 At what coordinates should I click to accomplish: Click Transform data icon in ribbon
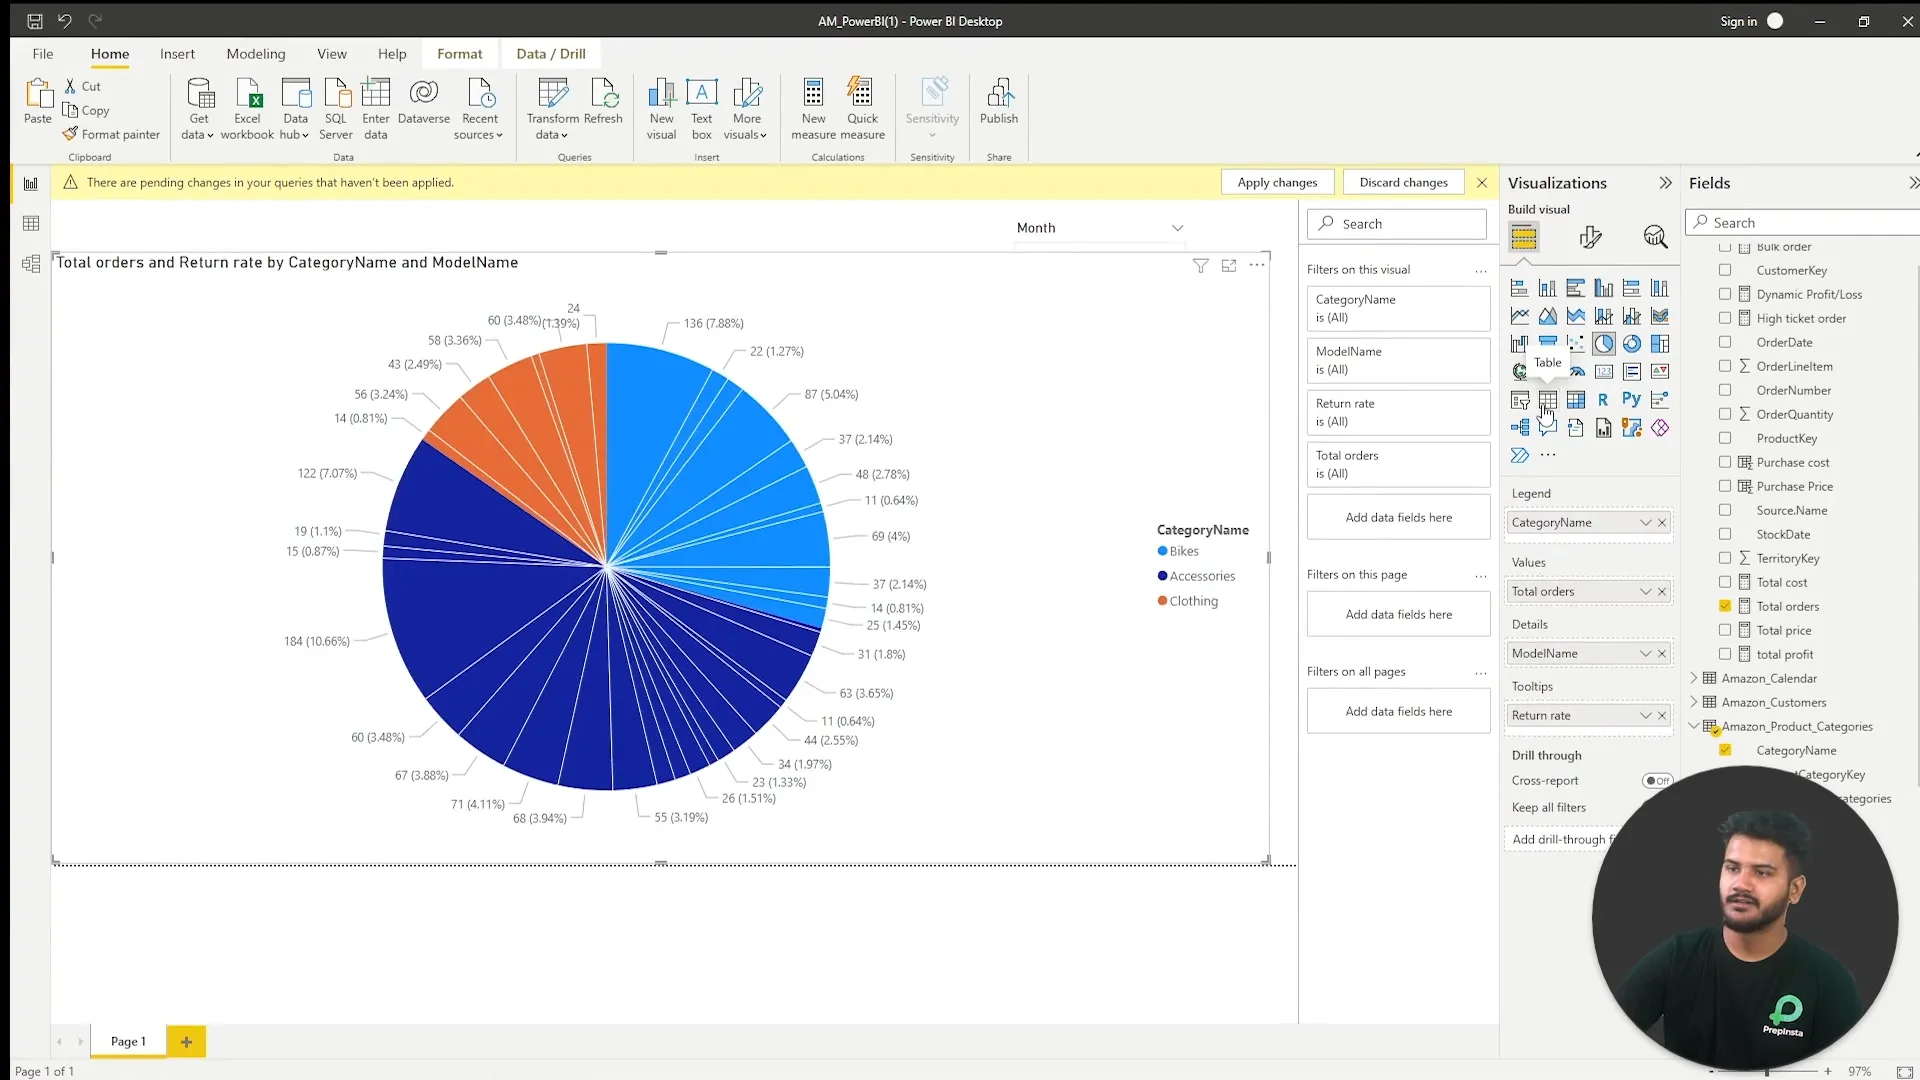(553, 95)
